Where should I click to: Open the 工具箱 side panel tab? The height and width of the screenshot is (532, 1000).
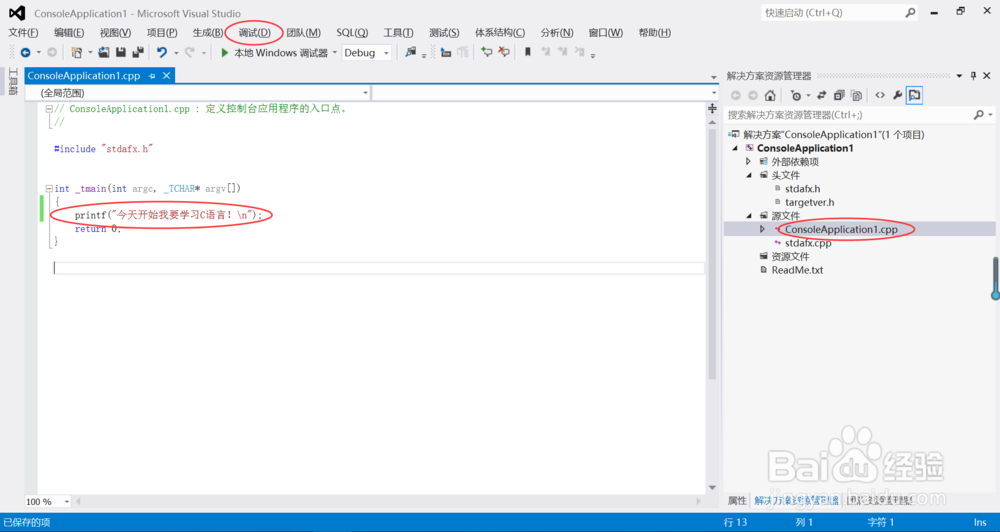pos(13,81)
